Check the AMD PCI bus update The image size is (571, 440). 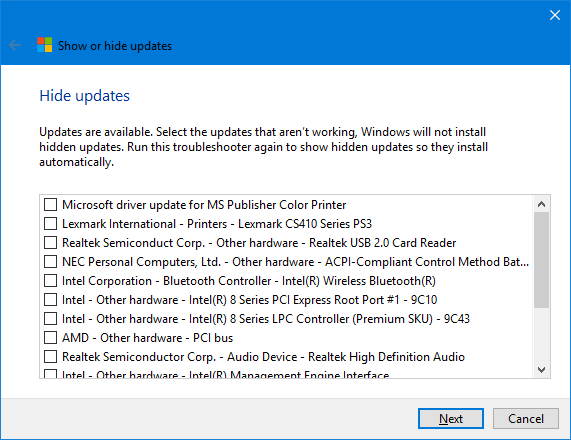pyautogui.click(x=50, y=338)
